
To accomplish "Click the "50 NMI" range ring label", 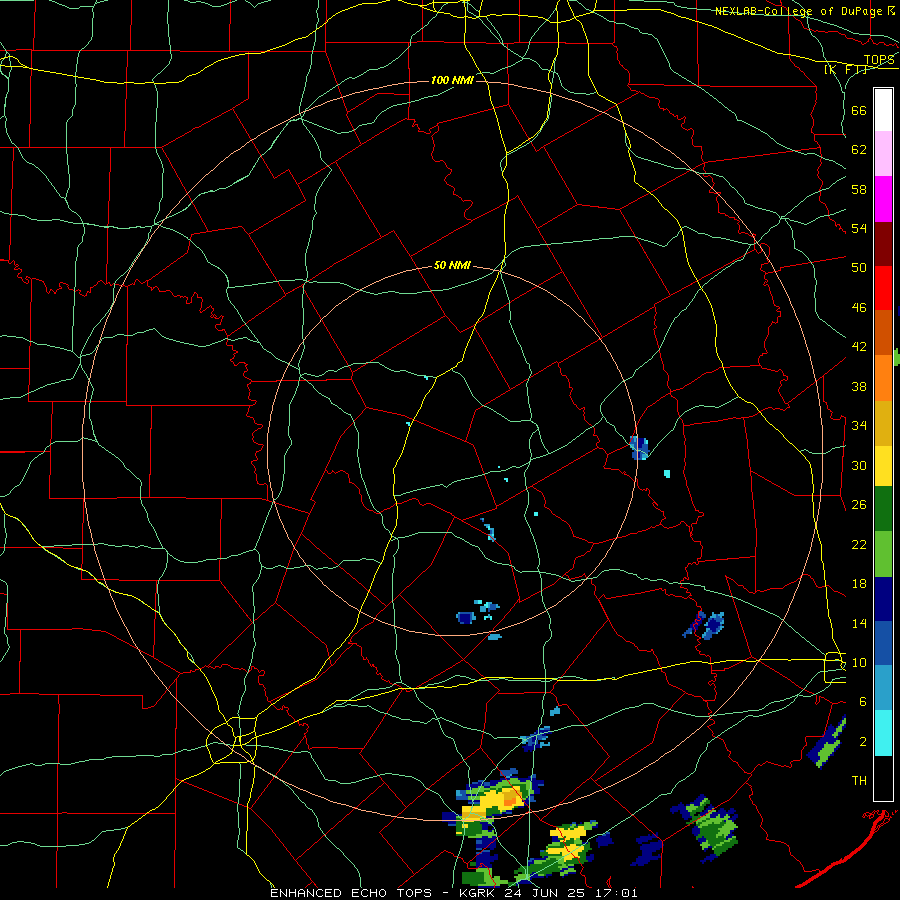I will click(x=452, y=265).
